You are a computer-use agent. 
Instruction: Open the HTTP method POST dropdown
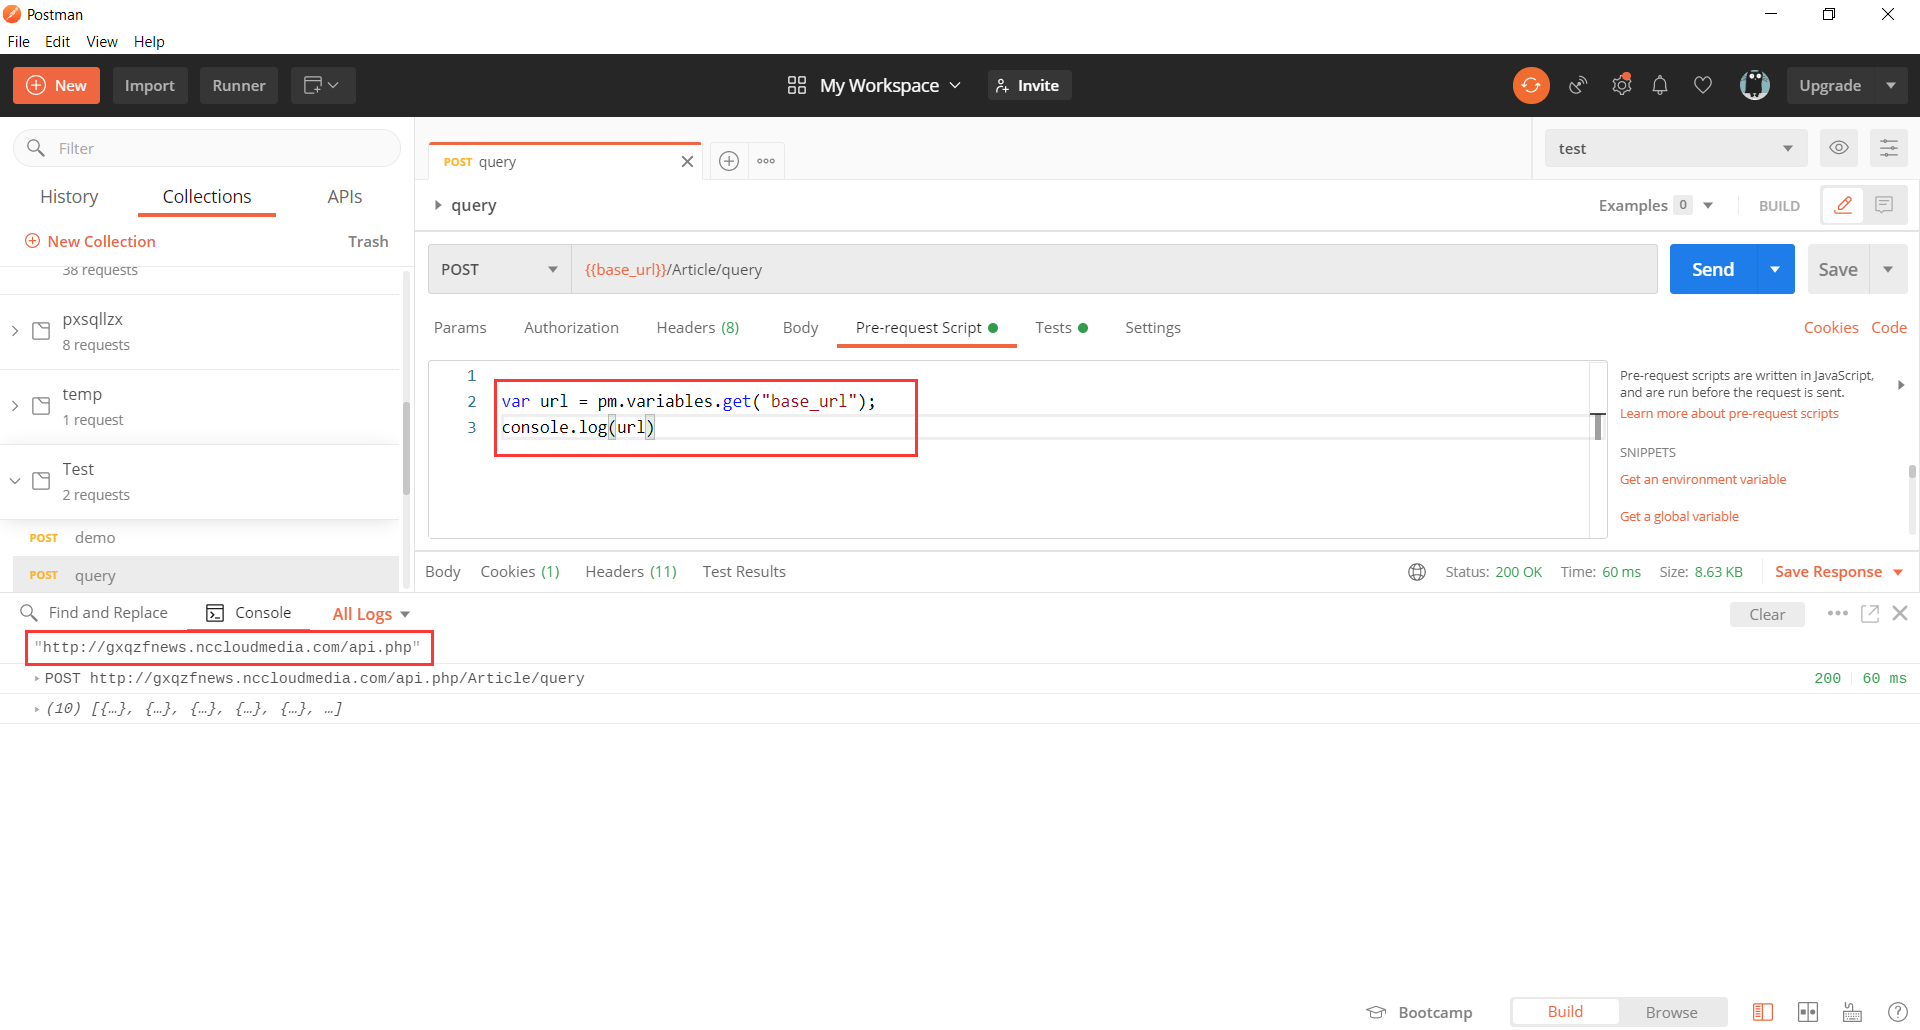(499, 269)
